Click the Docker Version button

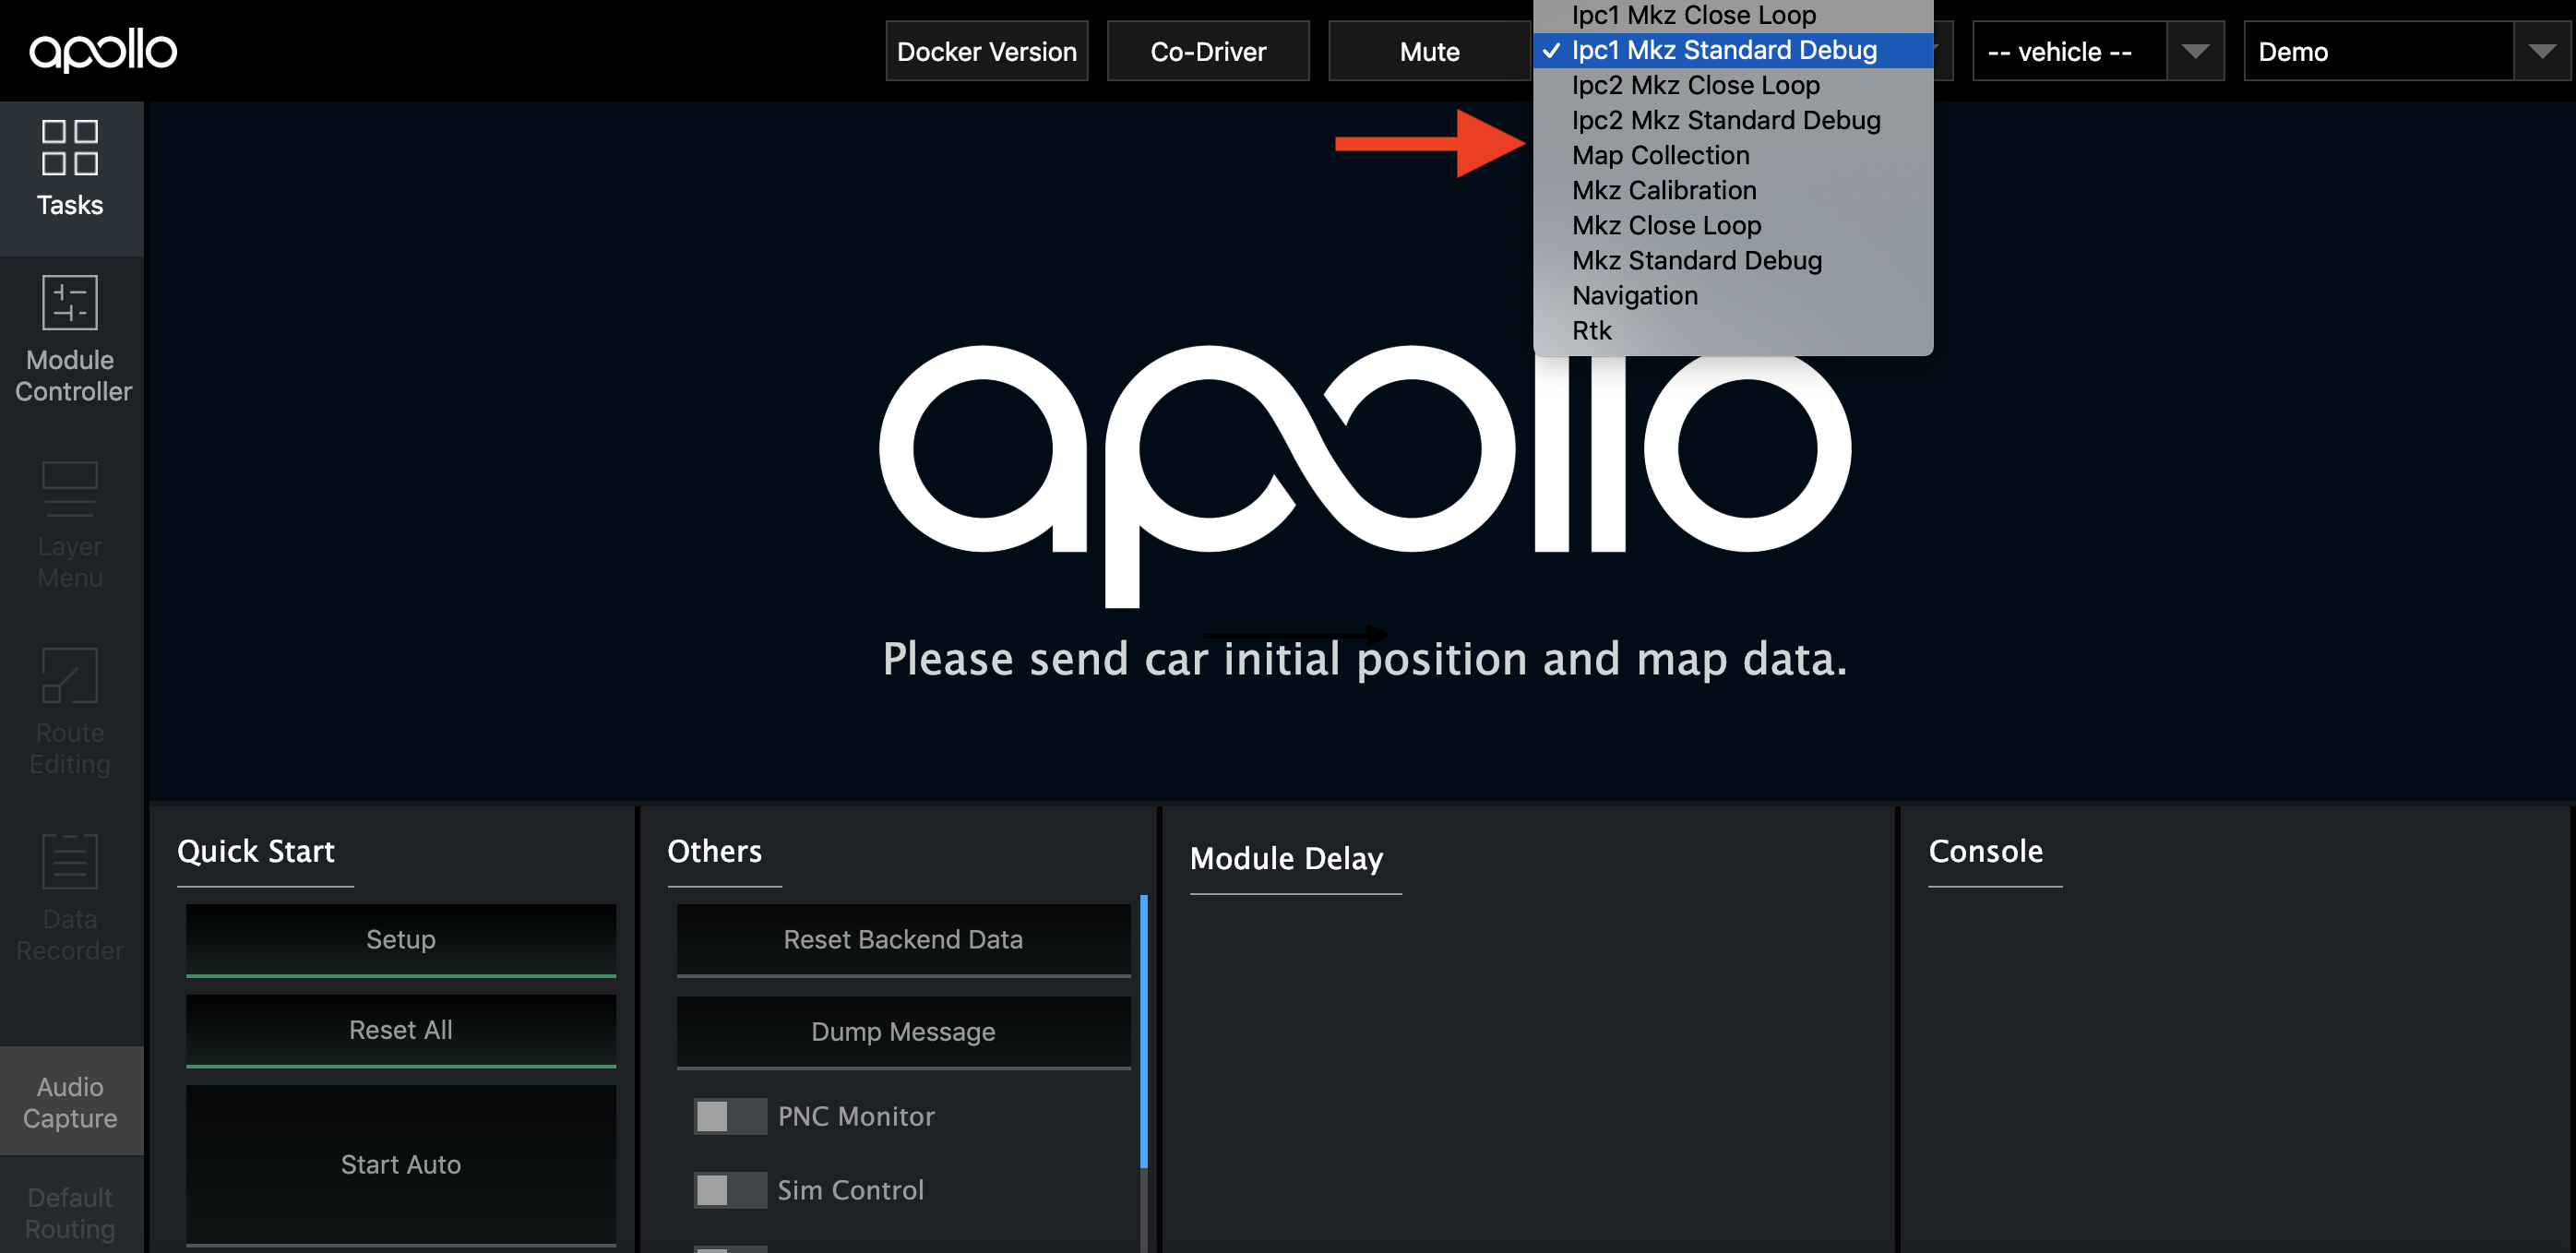coord(986,51)
